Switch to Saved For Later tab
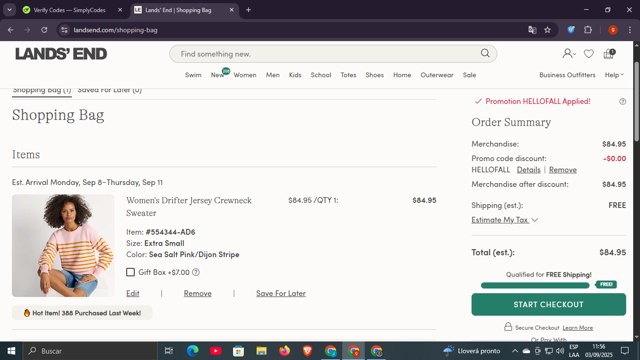The height and width of the screenshot is (360, 640). click(x=109, y=91)
